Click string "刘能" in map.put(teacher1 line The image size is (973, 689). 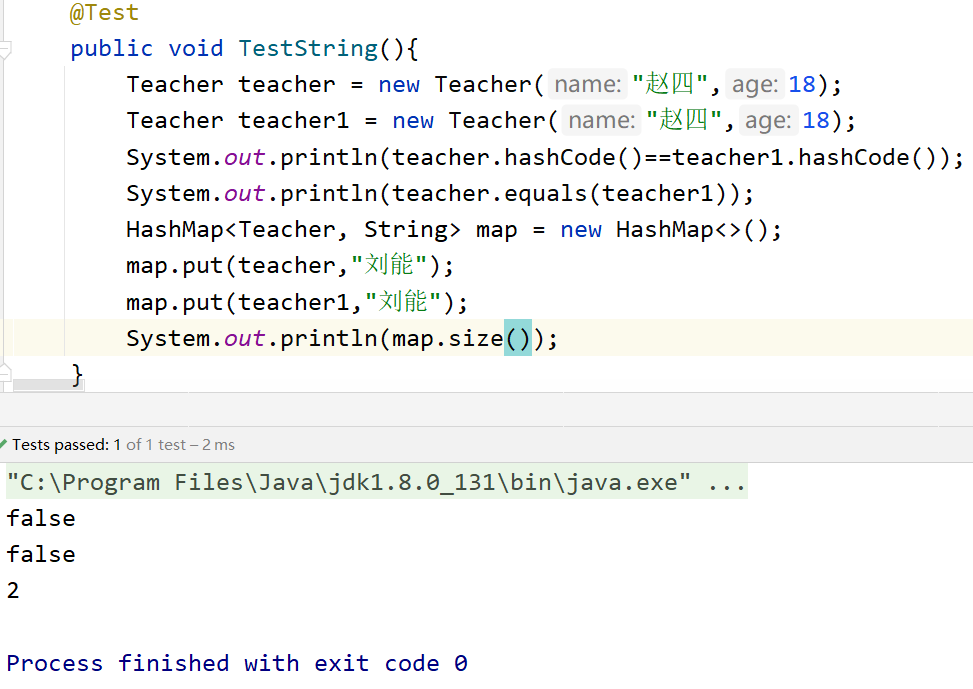click(x=403, y=302)
